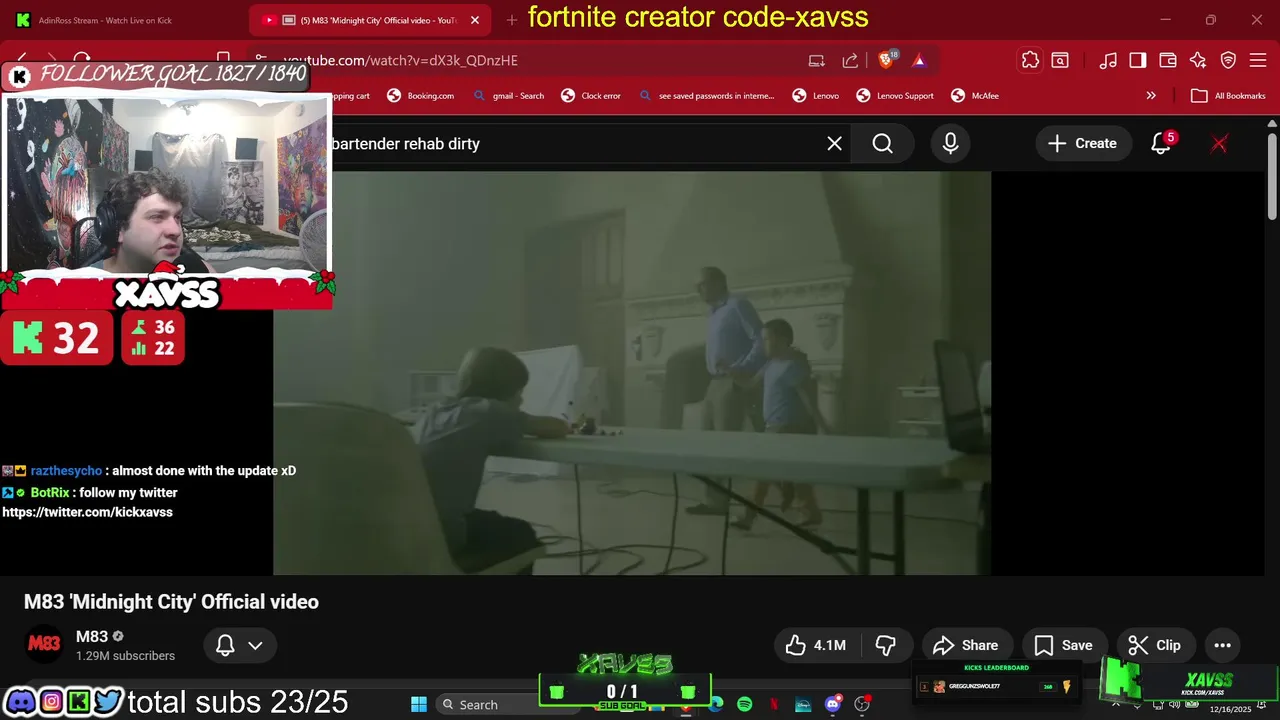Click the M83 channel name link
This screenshot has width=1280, height=720.
click(x=92, y=636)
